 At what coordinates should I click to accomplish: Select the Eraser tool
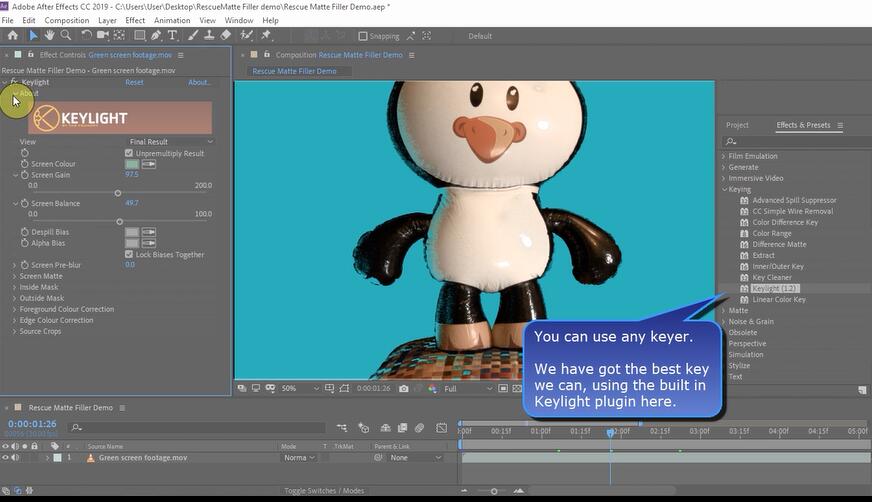coord(225,36)
